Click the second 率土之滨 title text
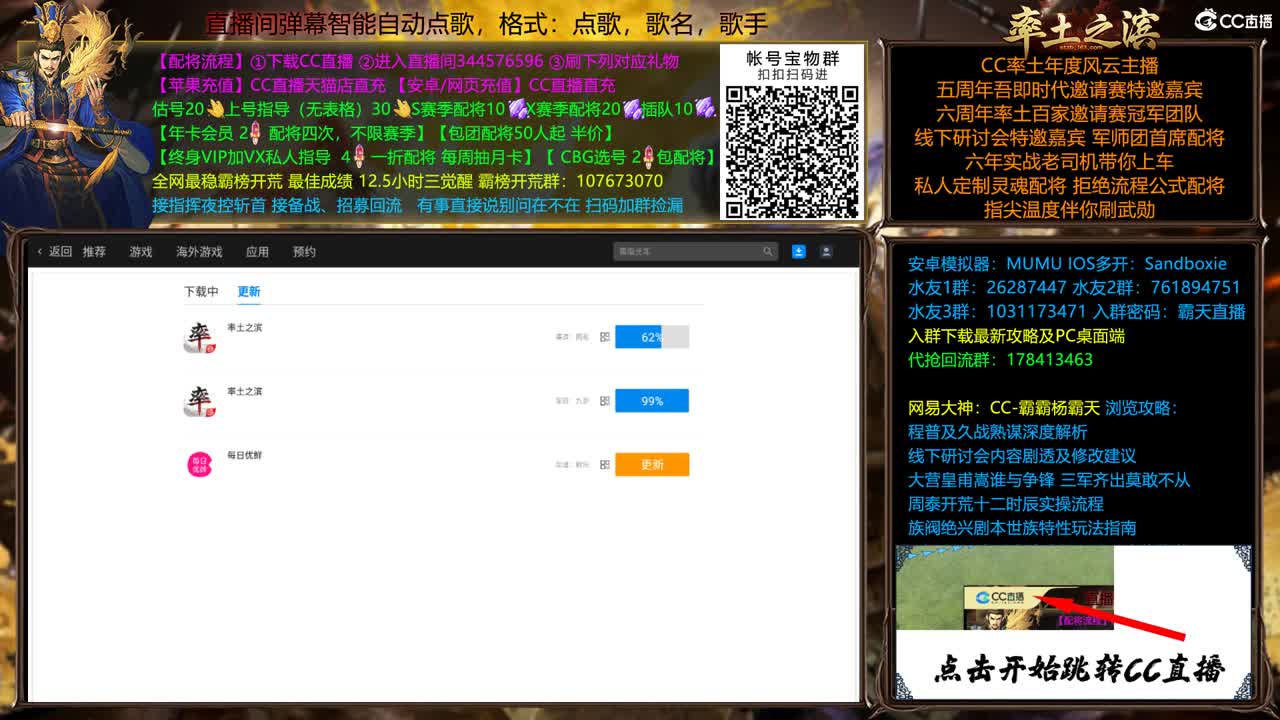The height and width of the screenshot is (720, 1280). [245, 392]
